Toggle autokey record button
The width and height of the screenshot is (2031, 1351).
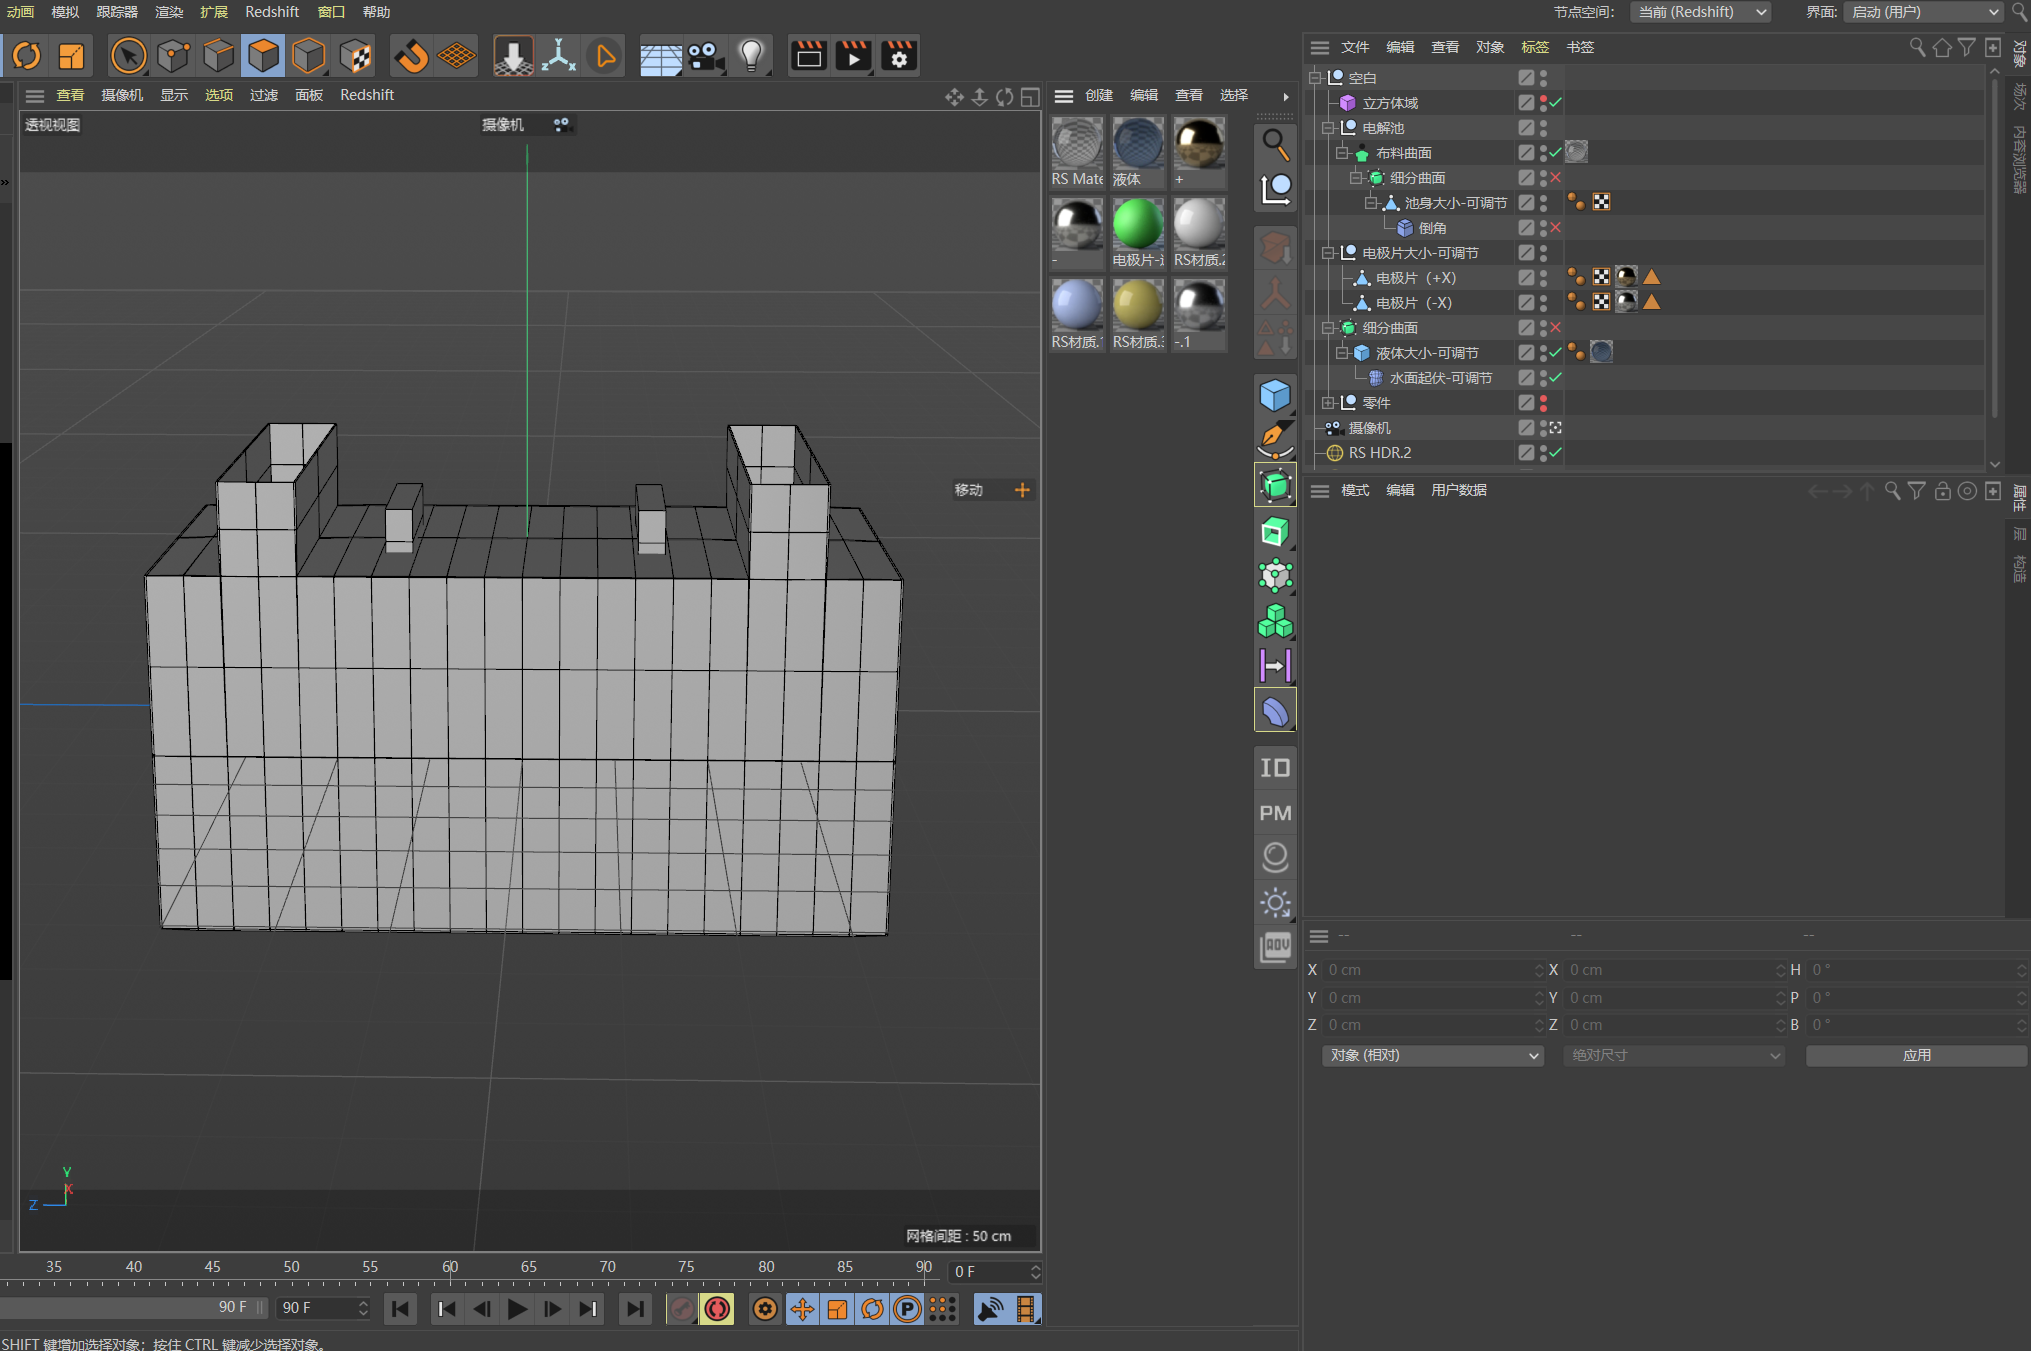717,1309
